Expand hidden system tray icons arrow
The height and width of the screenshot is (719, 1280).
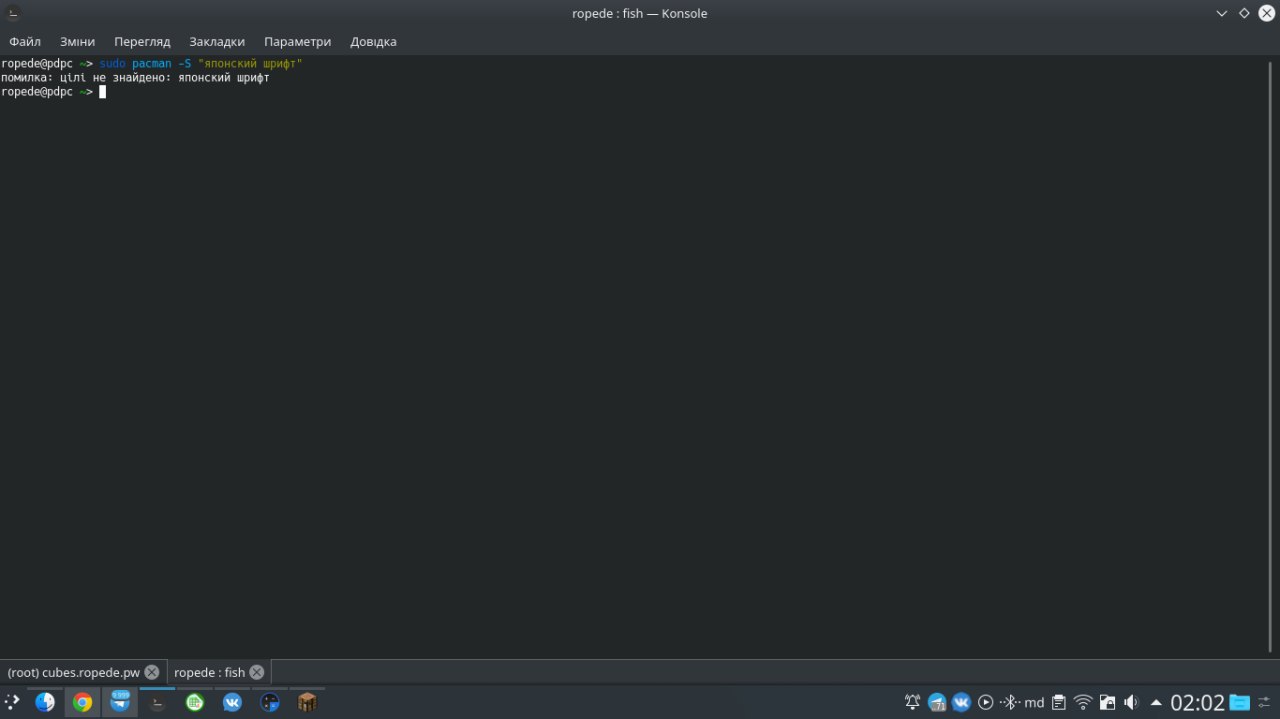coord(1156,702)
